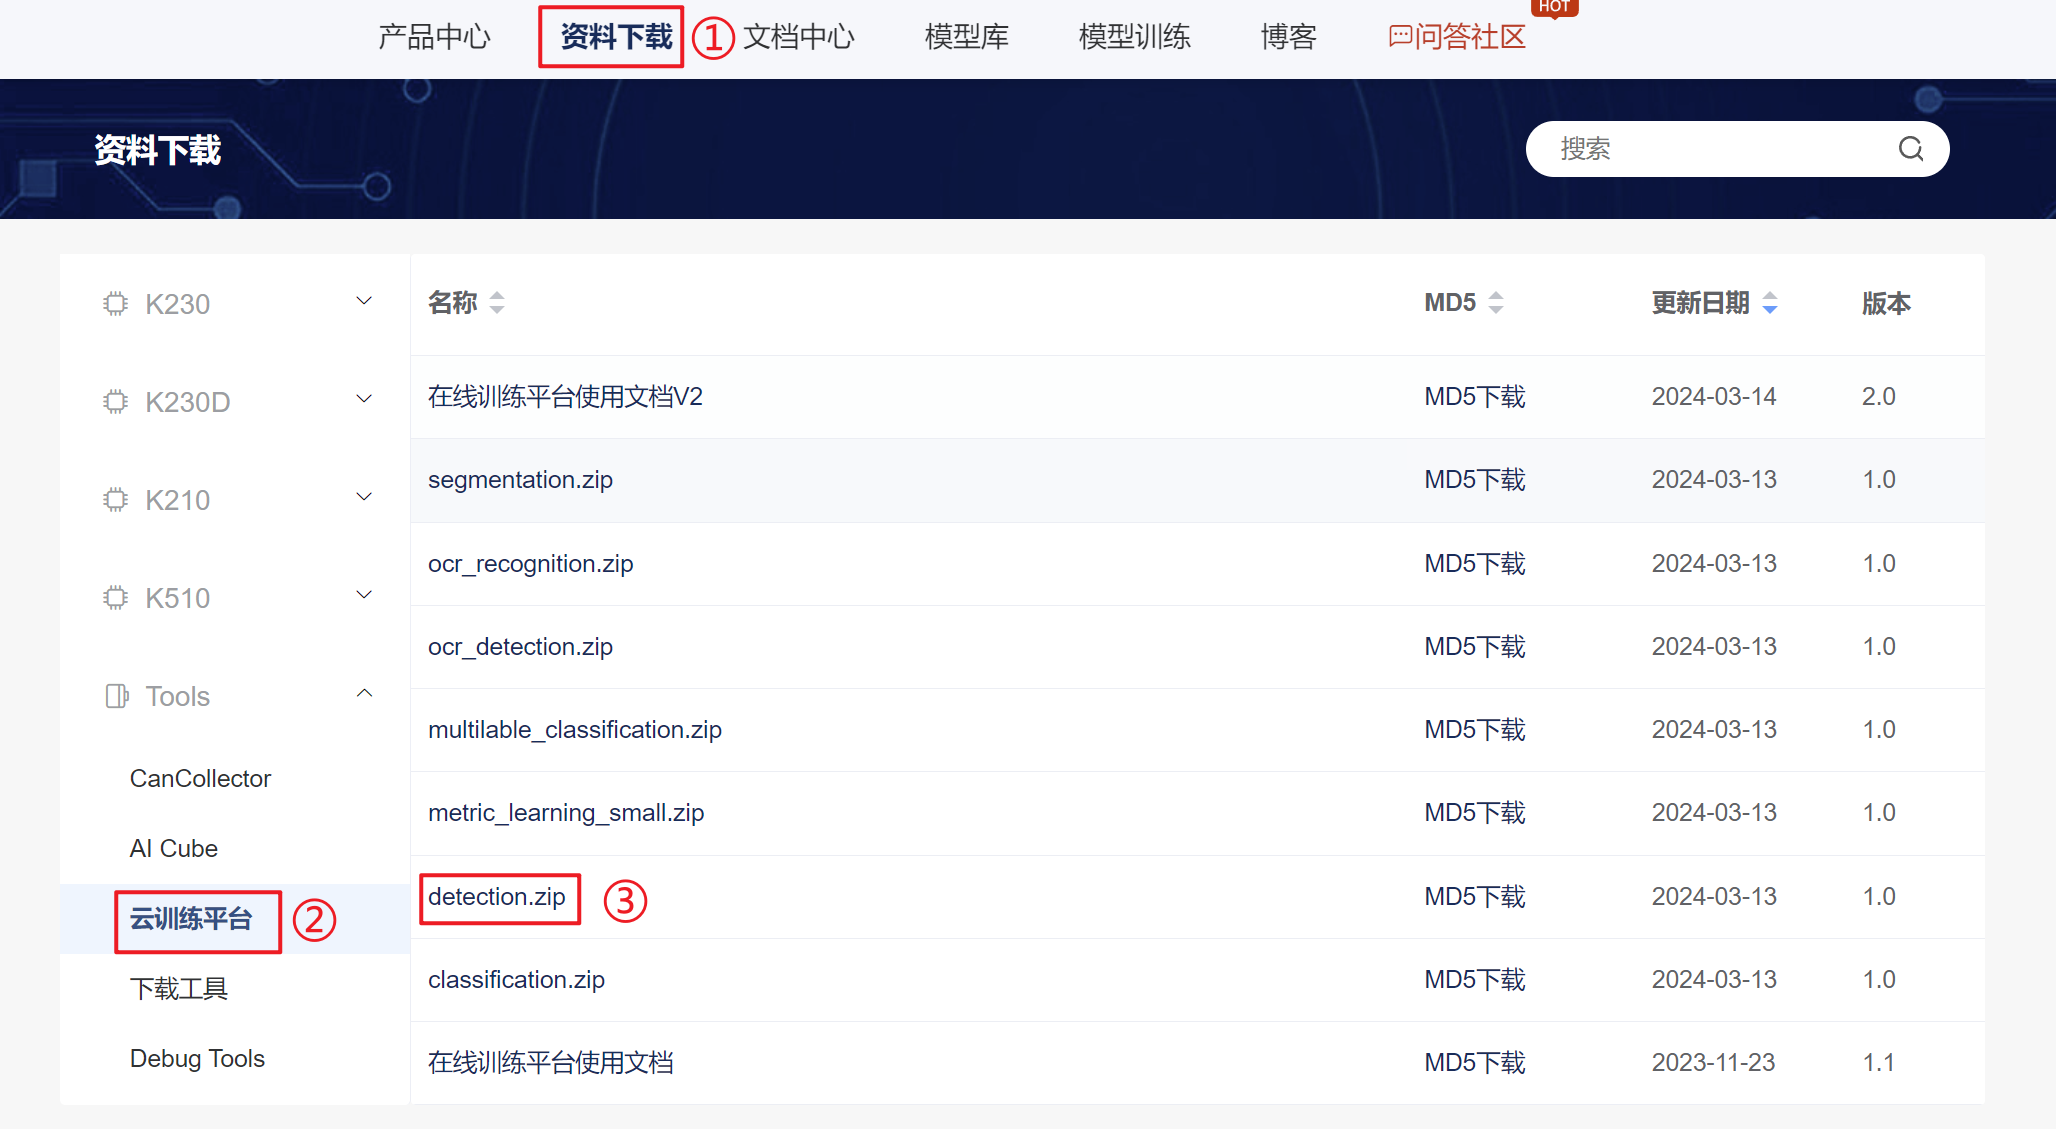Click the 版本 column header
The image size is (2056, 1129).
pos(1886,303)
